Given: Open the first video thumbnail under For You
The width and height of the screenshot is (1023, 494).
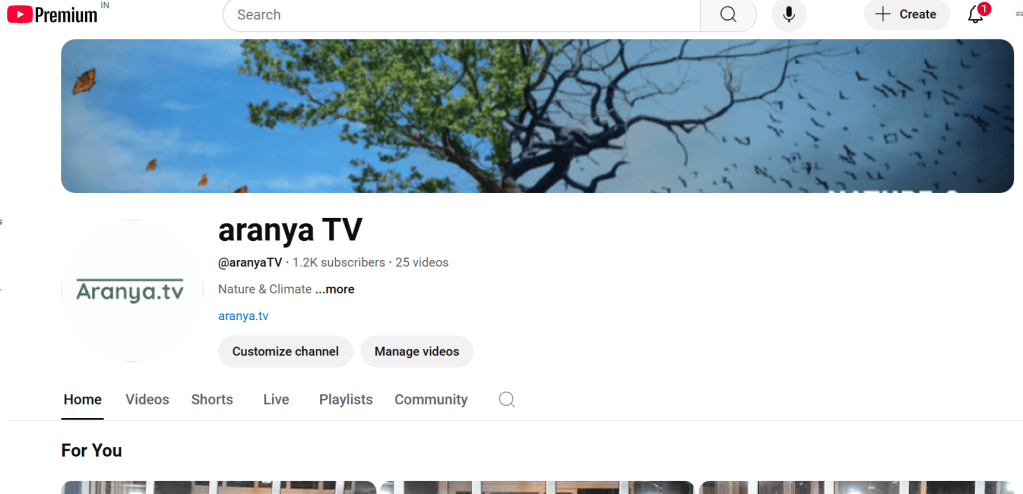Looking at the screenshot, I should click(218, 487).
